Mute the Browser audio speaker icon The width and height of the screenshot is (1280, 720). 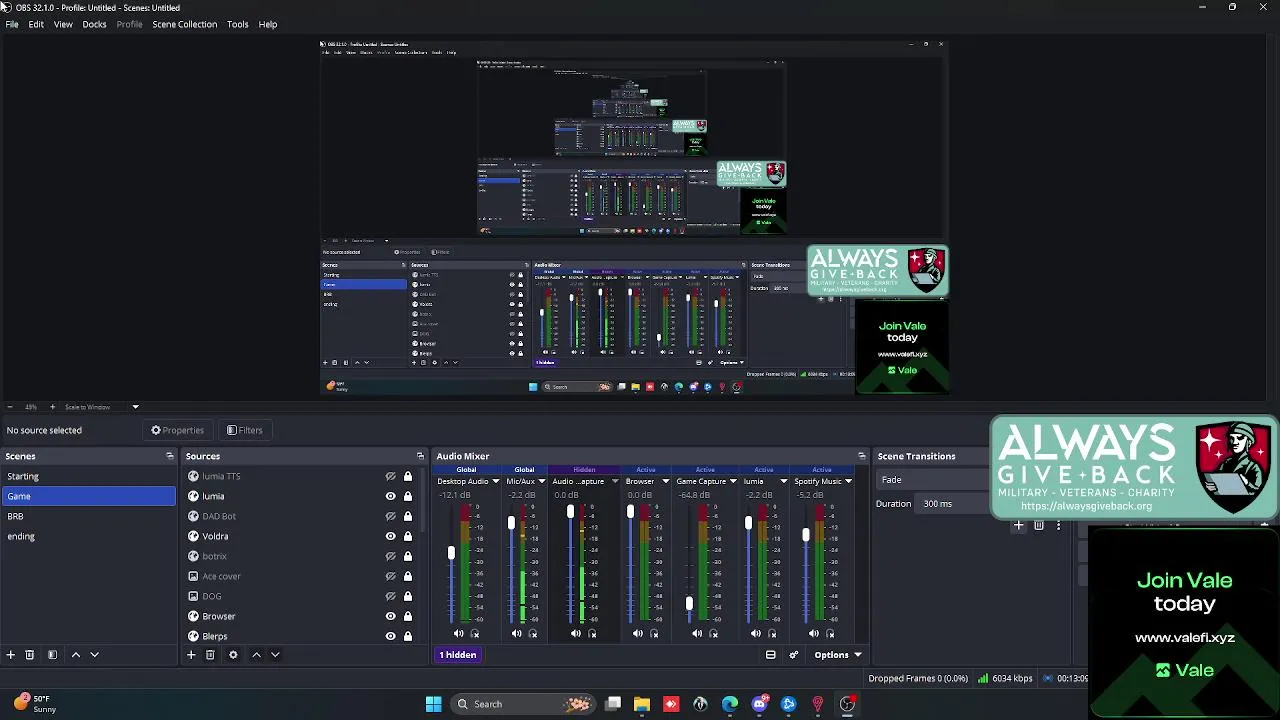click(x=638, y=634)
